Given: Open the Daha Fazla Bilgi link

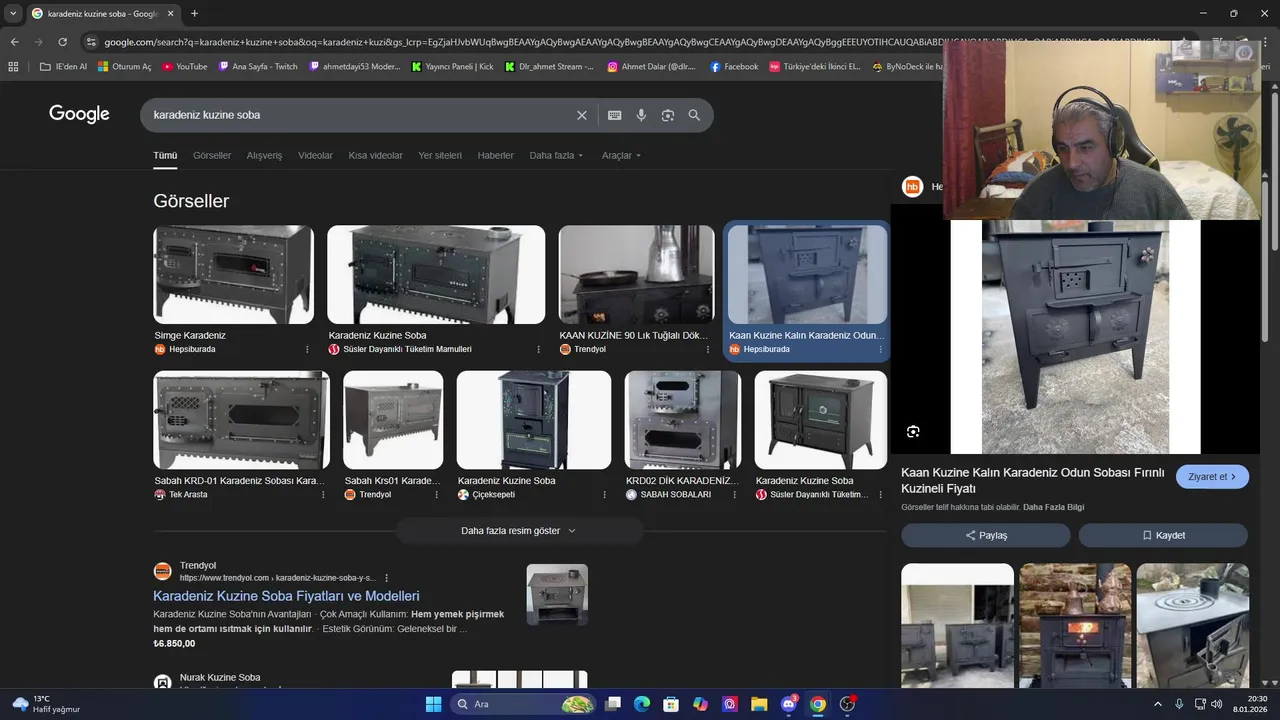Looking at the screenshot, I should tap(1053, 507).
